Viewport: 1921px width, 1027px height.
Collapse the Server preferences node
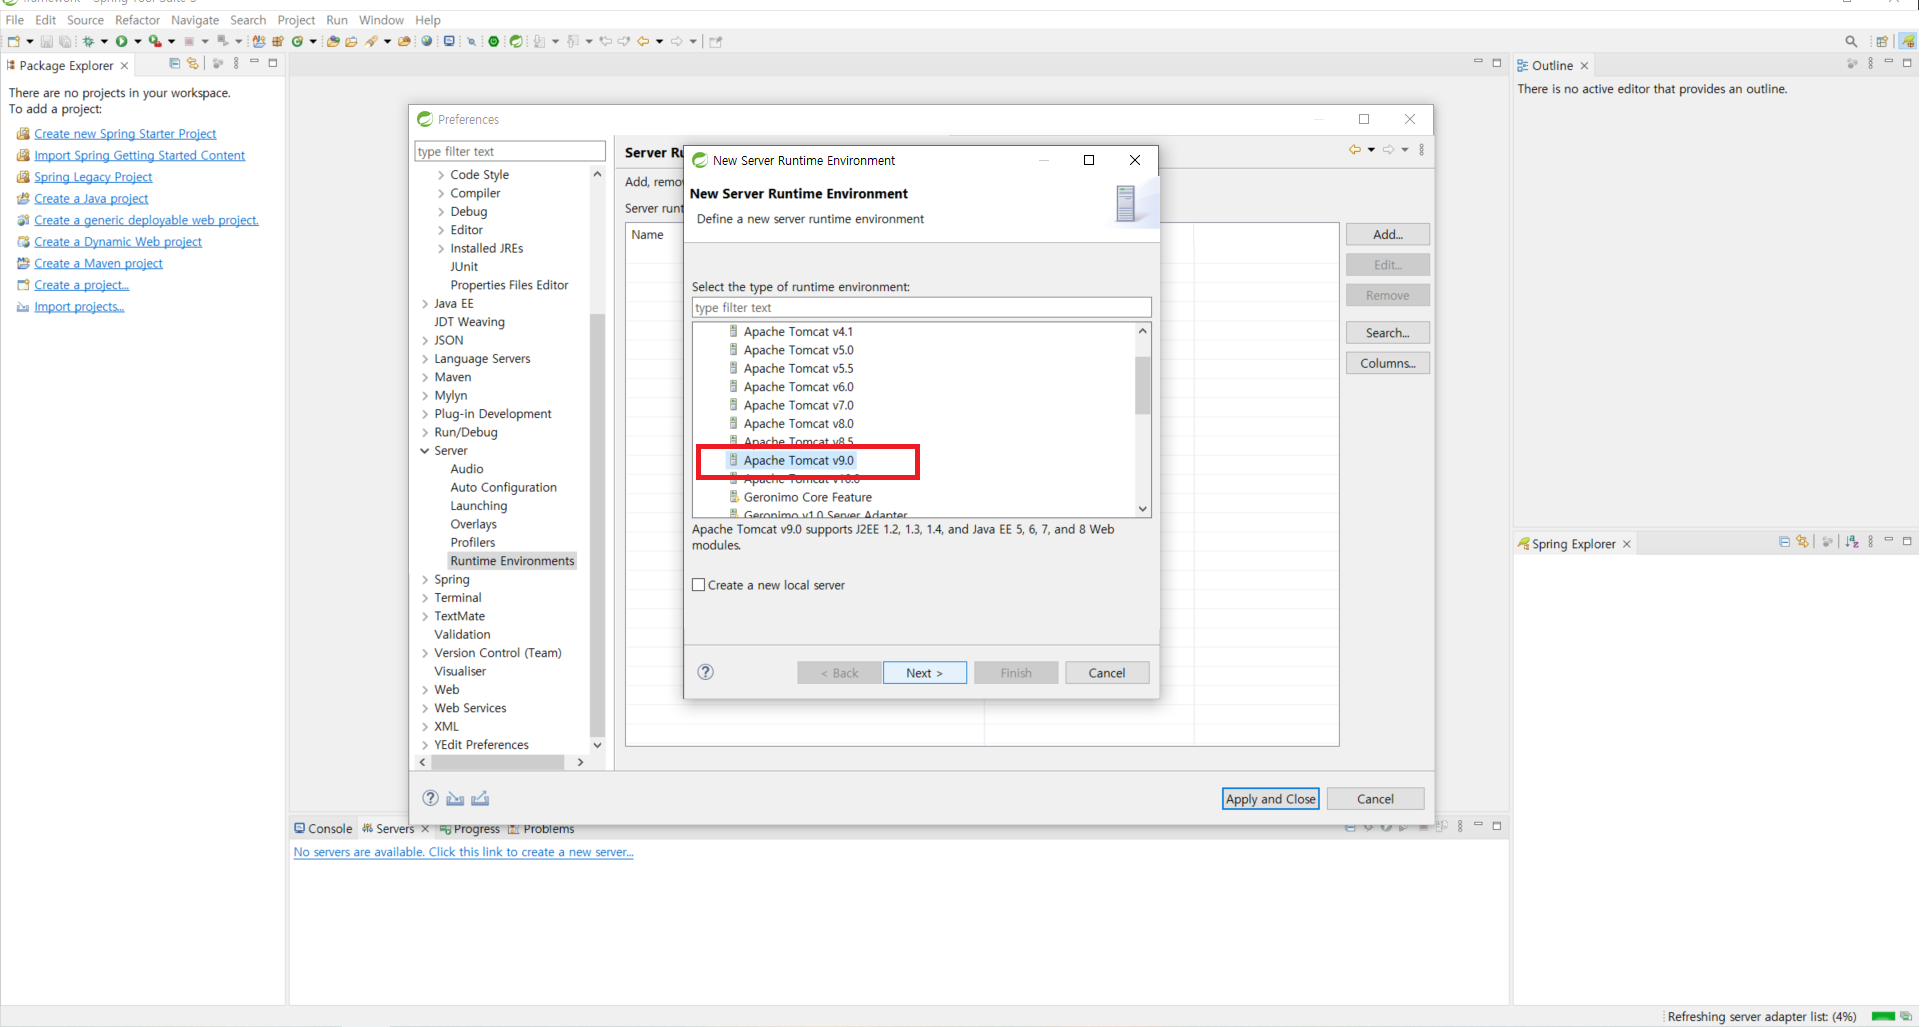point(425,451)
